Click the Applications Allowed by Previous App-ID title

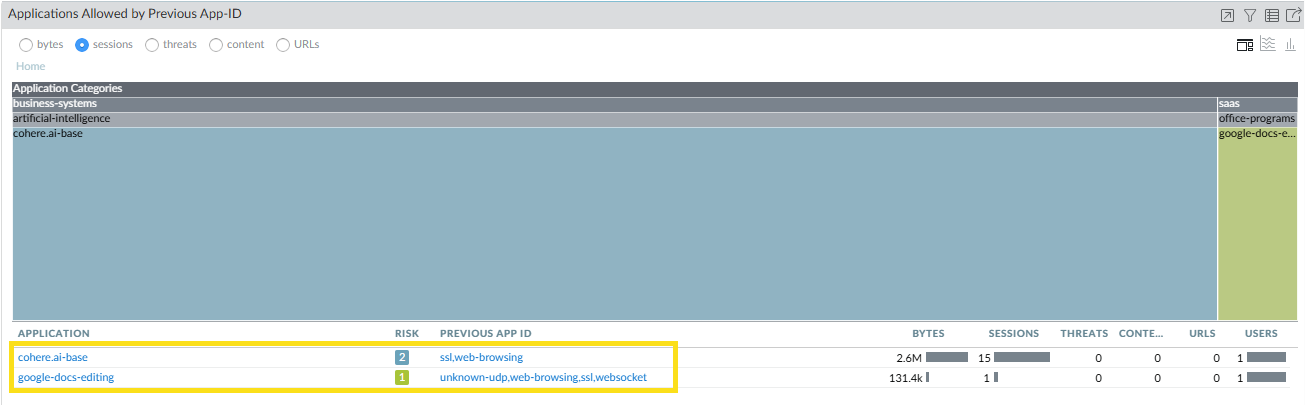pyautogui.click(x=125, y=14)
